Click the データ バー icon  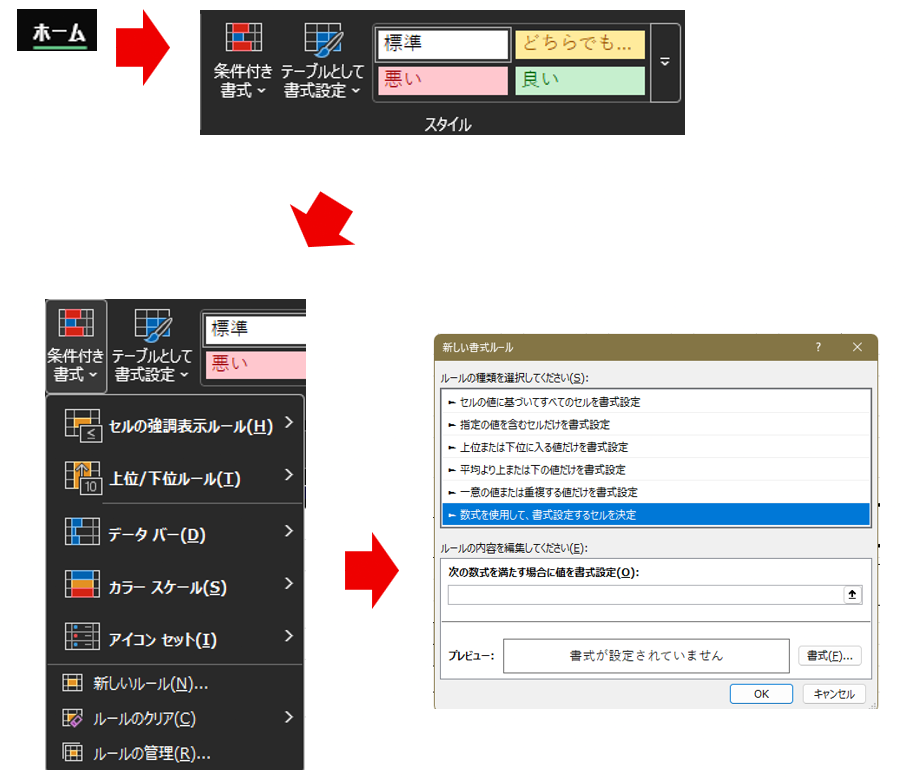coord(82,532)
